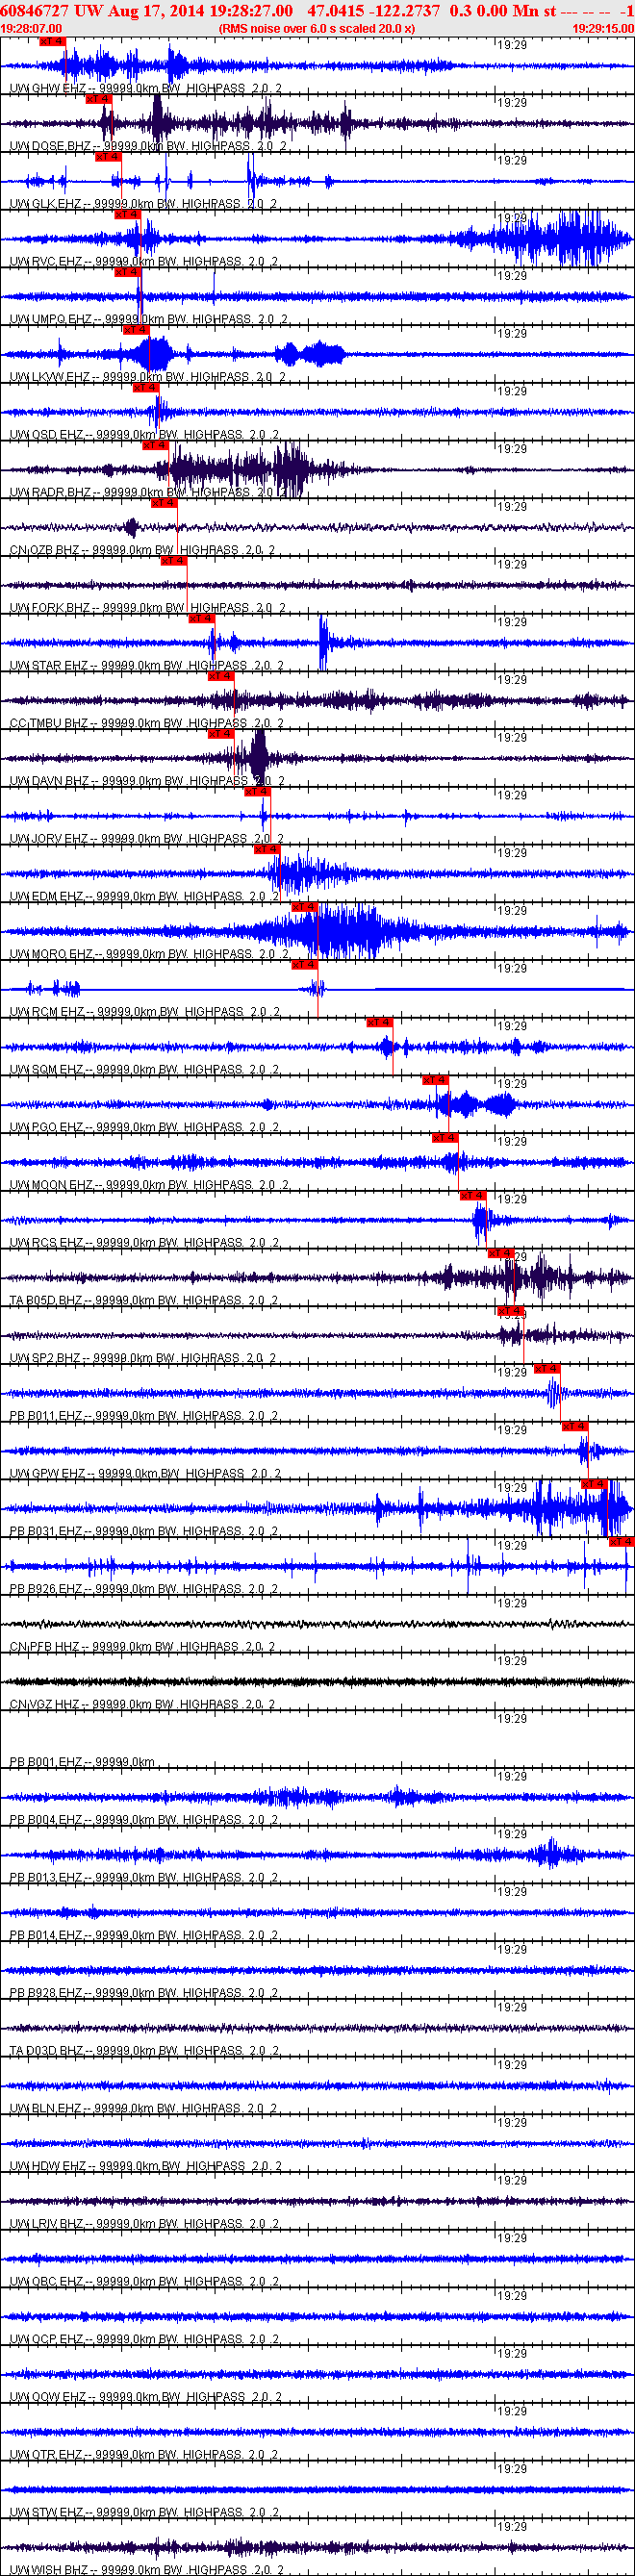Image resolution: width=635 pixels, height=2576 pixels.
Task: Select the UW RCS EHZ station label
Action: pos(144,1243)
